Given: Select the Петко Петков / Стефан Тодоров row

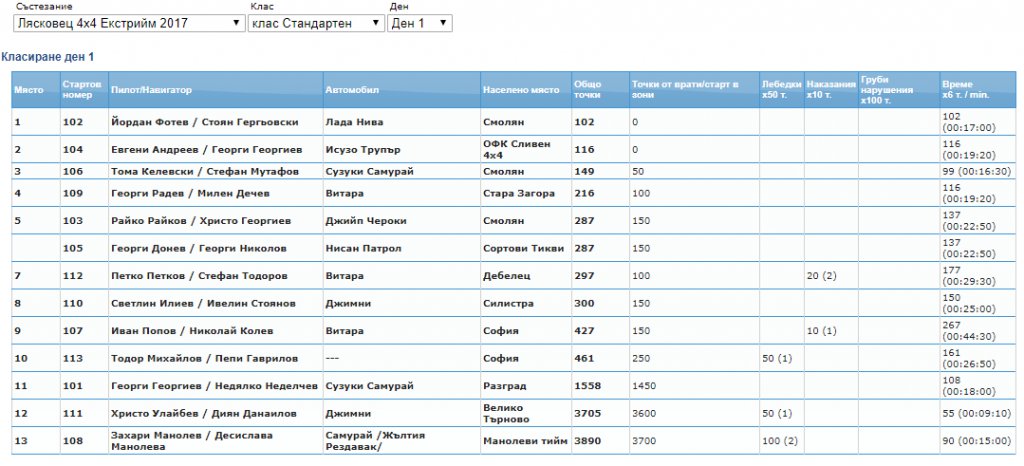Looking at the screenshot, I should [513, 276].
